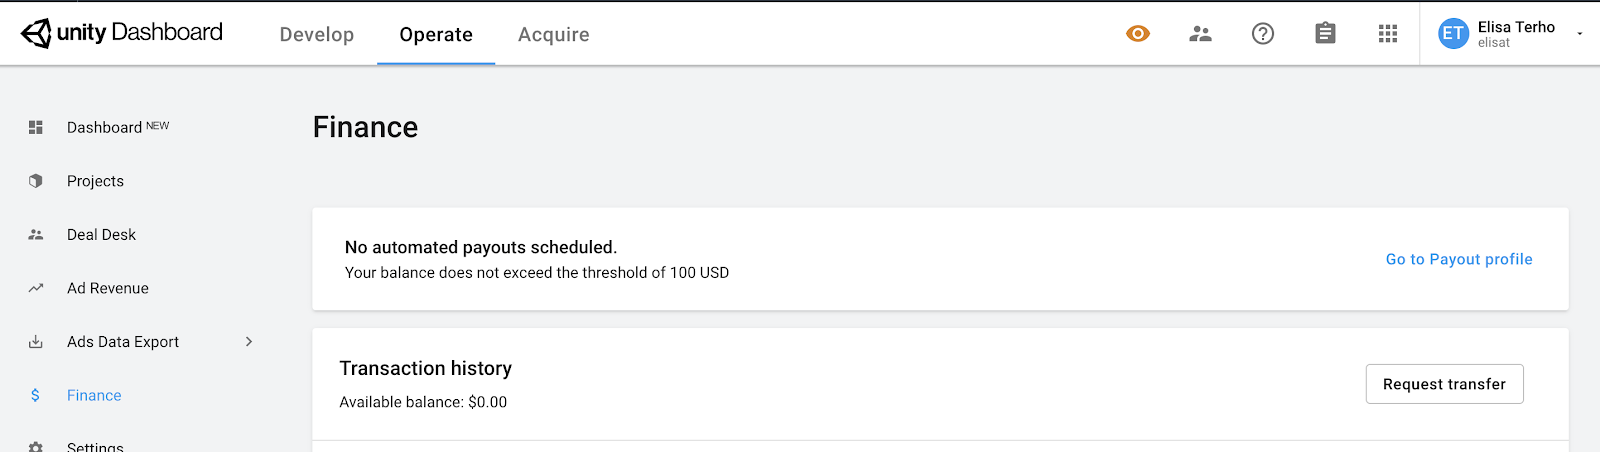Click the ET user avatar

[x=1453, y=34]
